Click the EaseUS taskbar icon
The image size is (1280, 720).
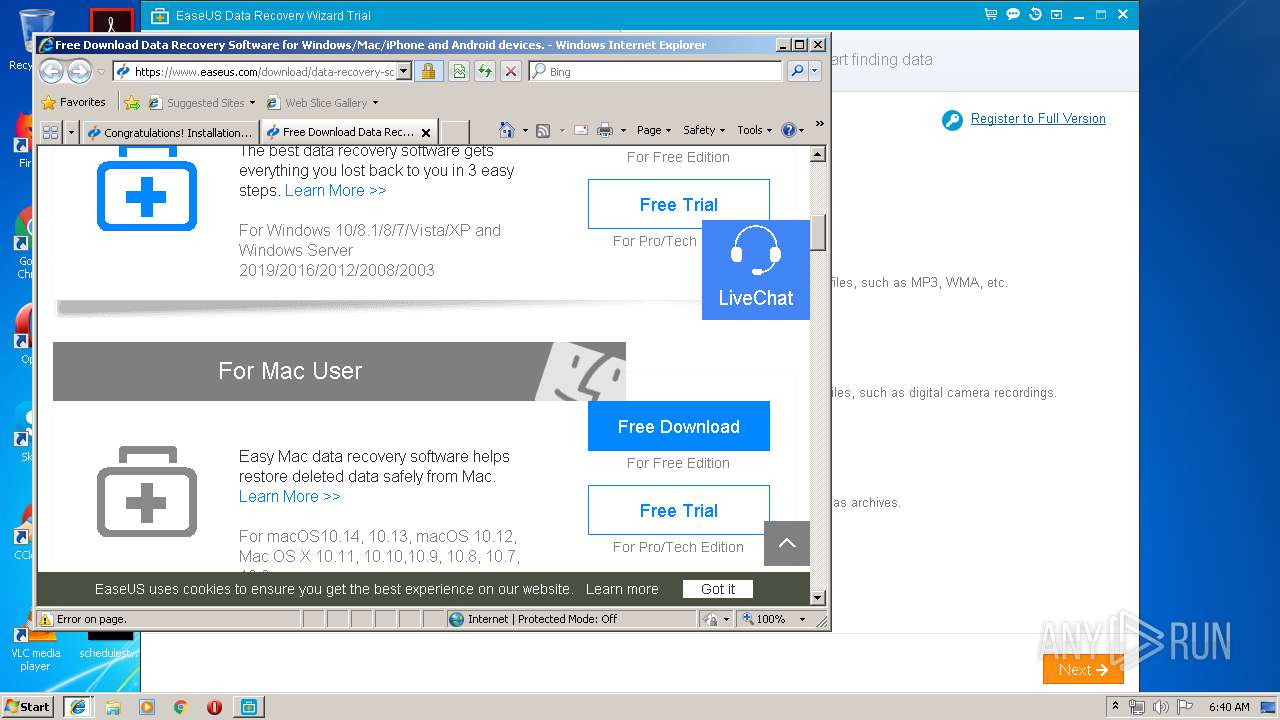tap(248, 707)
